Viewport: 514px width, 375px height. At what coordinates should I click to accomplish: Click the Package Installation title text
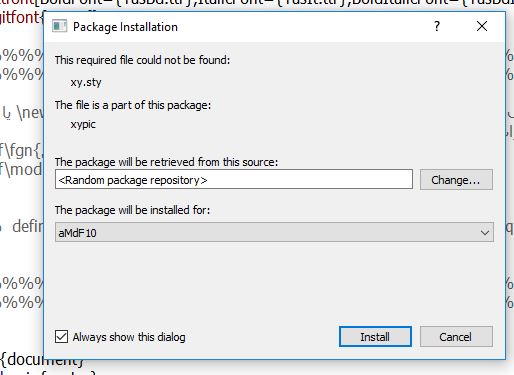point(125,27)
